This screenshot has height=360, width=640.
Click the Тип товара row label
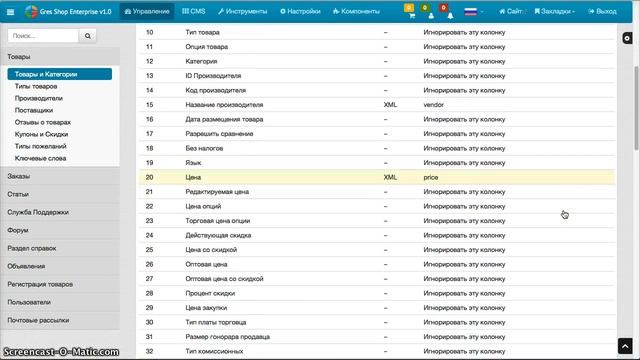pyautogui.click(x=202, y=32)
